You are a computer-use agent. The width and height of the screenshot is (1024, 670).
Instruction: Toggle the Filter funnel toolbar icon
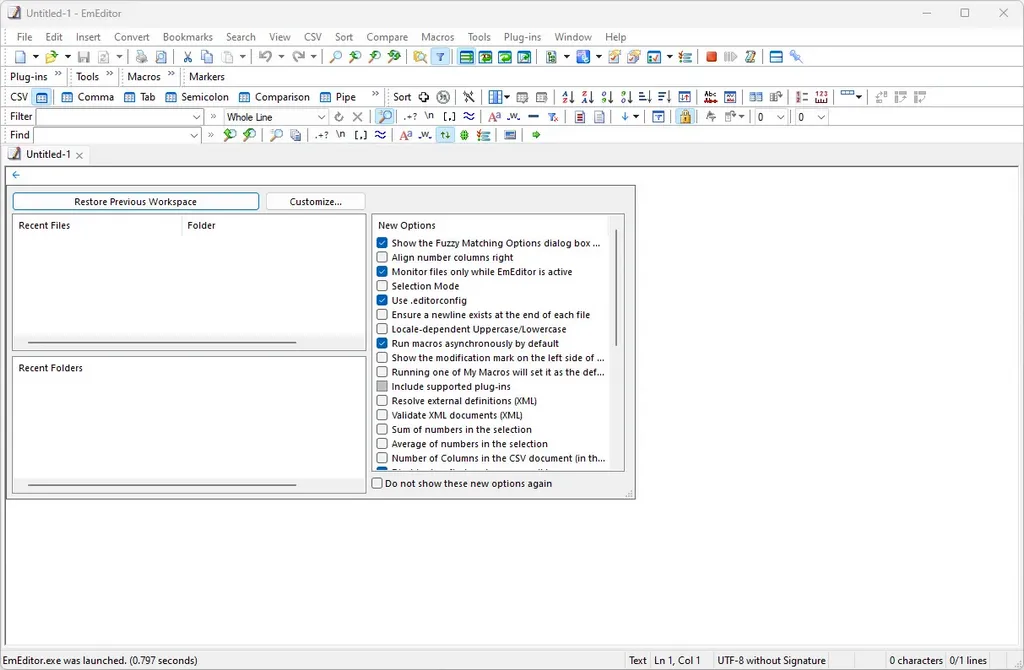tap(441, 57)
